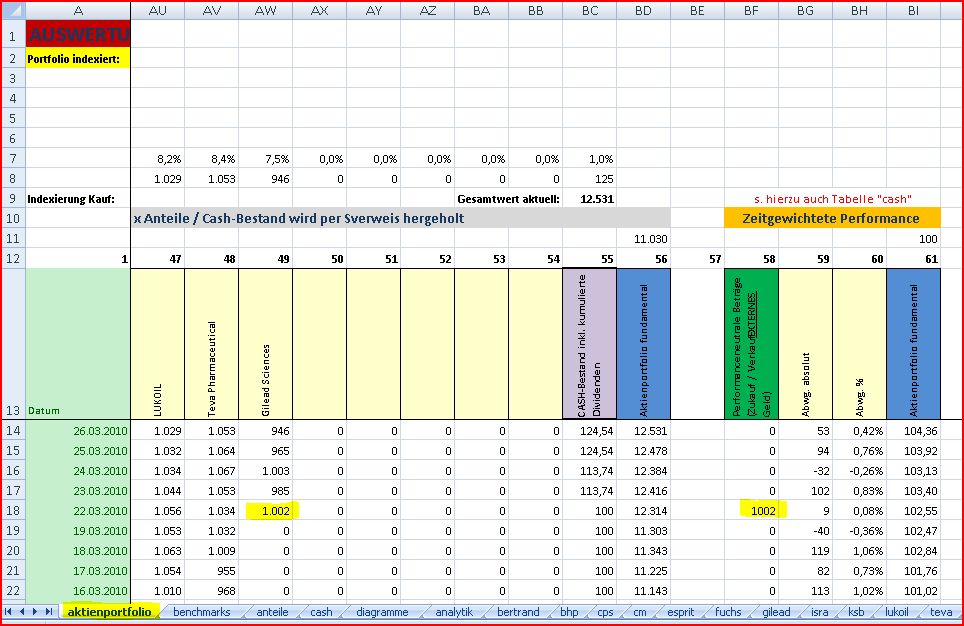Jump to the last sheet with navigation arrow
This screenshot has width=964, height=626.
pos(49,611)
